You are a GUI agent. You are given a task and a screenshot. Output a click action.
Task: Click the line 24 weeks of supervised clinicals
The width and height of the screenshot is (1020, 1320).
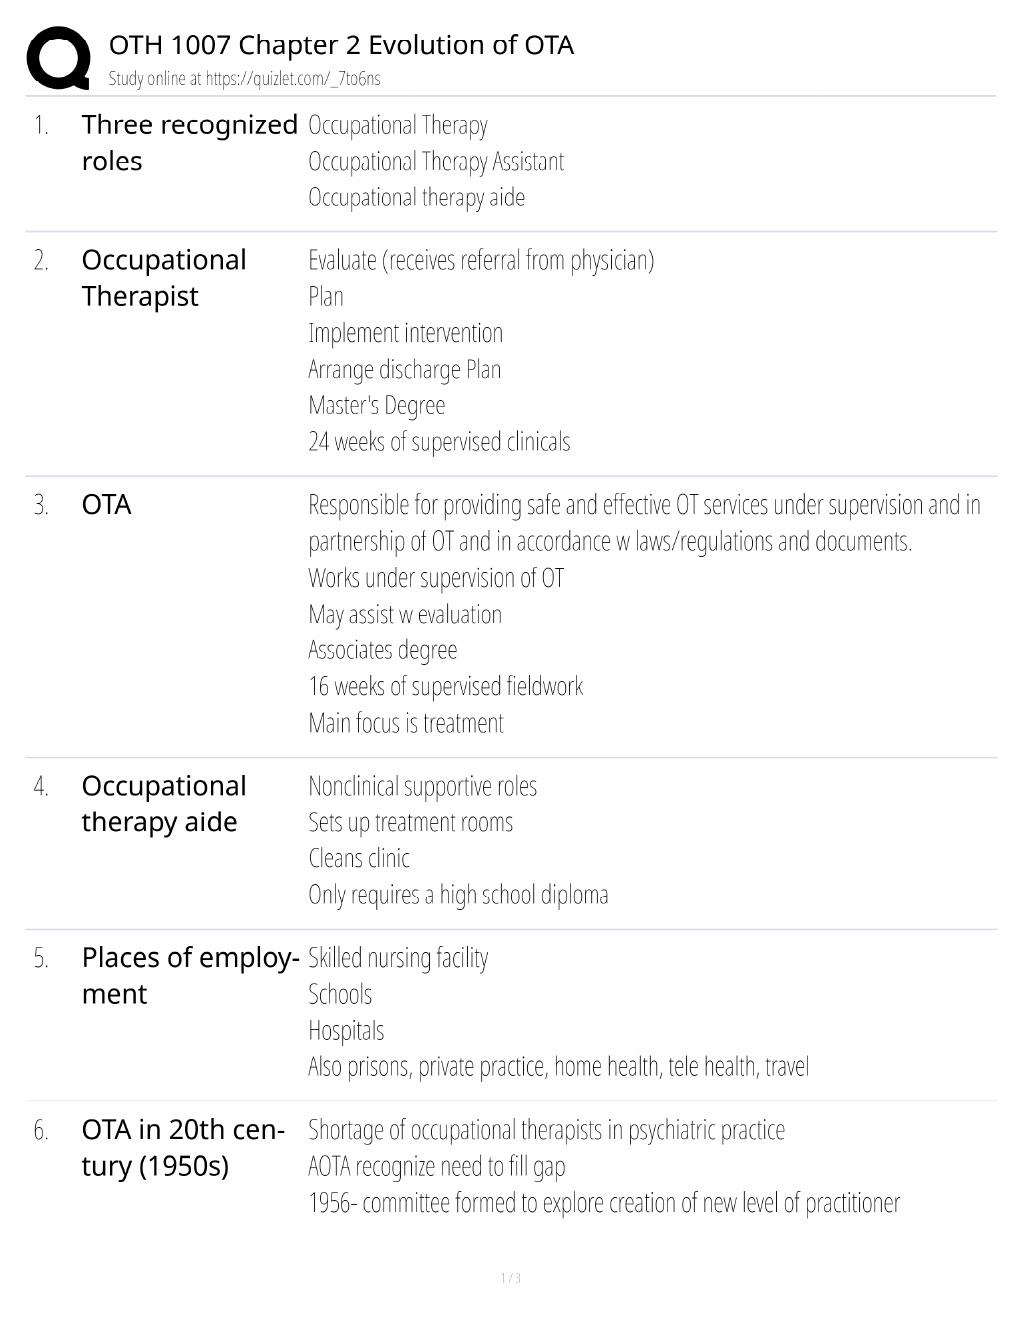click(x=439, y=442)
